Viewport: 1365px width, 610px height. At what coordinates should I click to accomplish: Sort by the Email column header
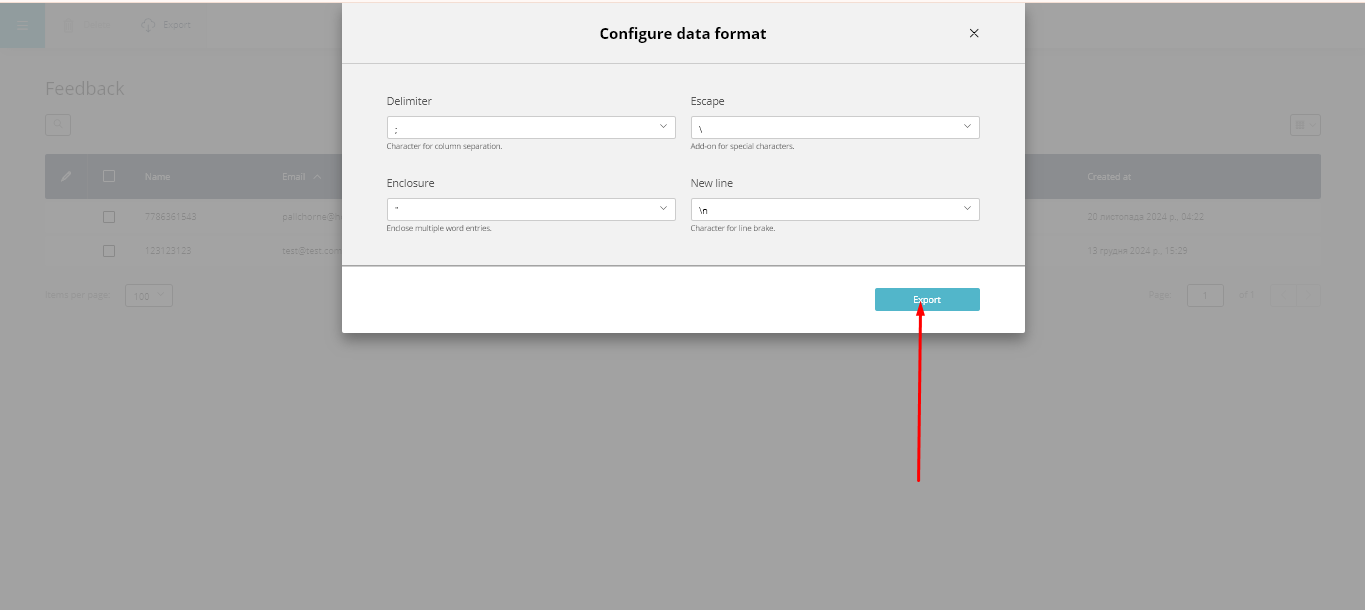pos(294,177)
